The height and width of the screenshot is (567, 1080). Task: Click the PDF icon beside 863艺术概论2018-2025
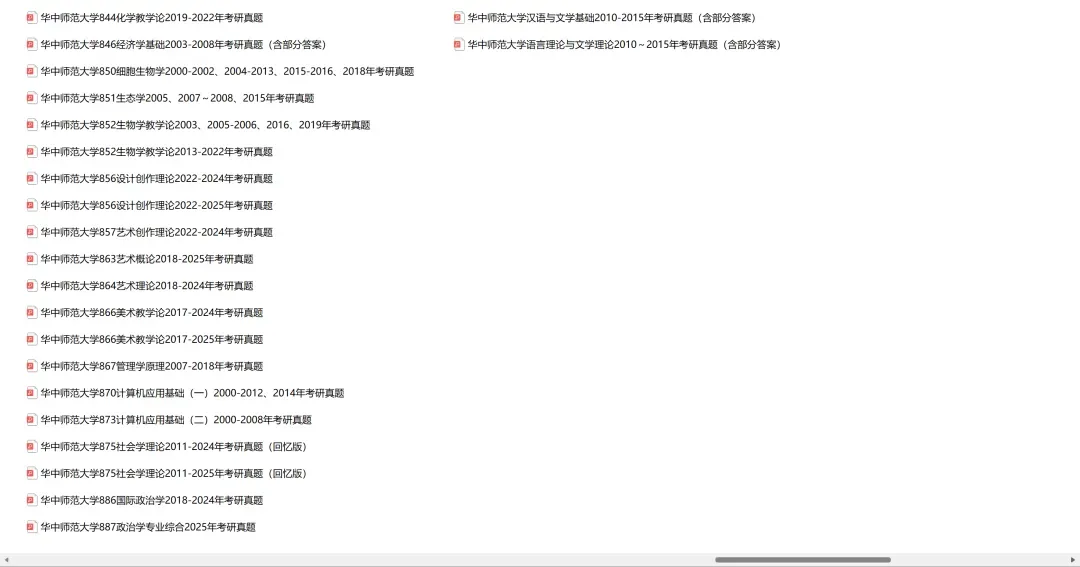pyautogui.click(x=31, y=259)
